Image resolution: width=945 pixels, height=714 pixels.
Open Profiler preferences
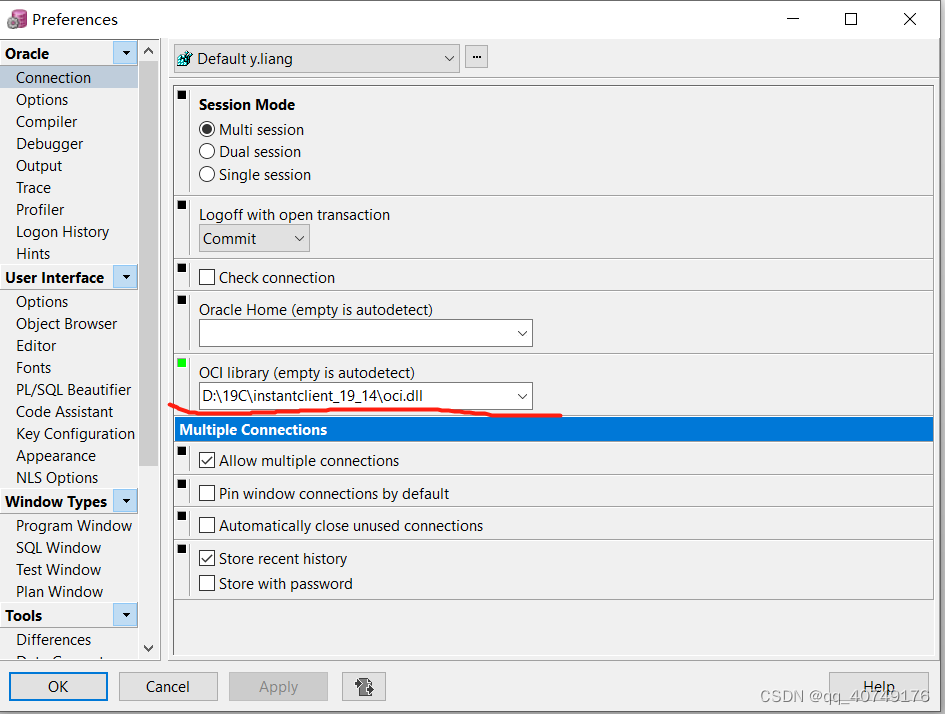[40, 210]
